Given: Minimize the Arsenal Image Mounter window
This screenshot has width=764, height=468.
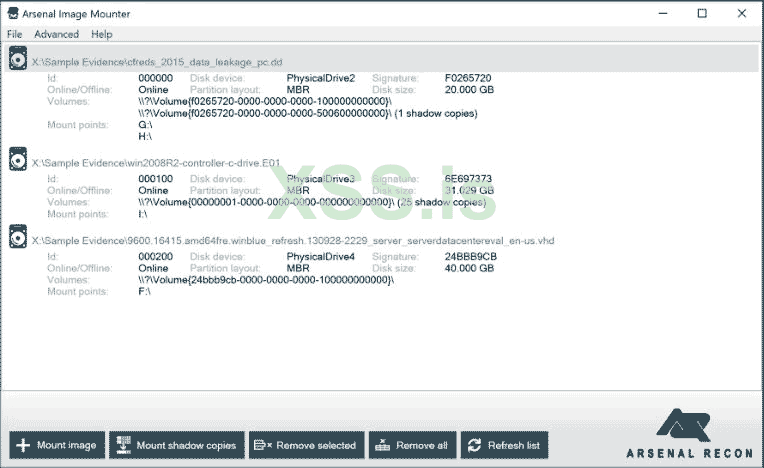Looking at the screenshot, I should 663,14.
